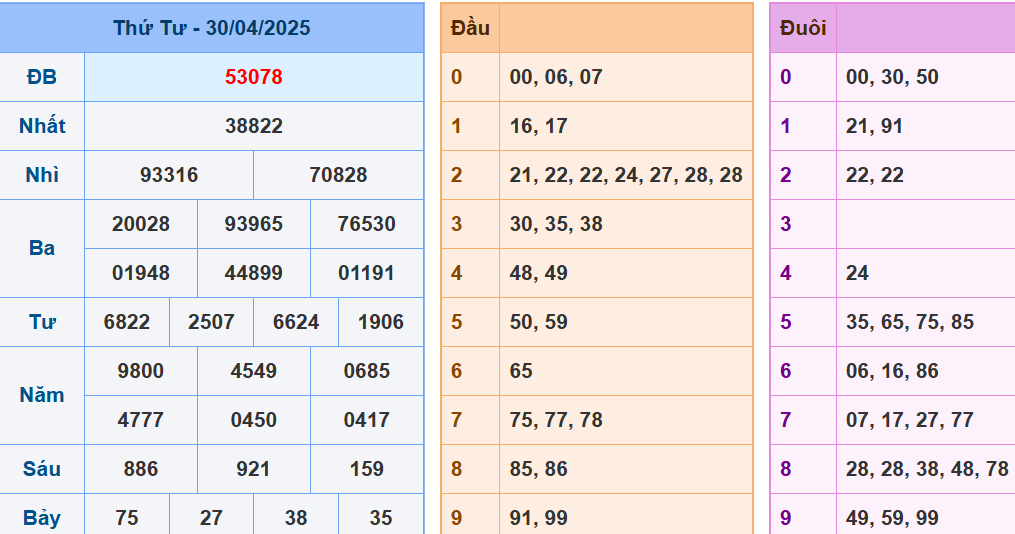This screenshot has height=534, width=1015.
Task: Select Đầu row values 00, 06, 07
Action: [x=556, y=77]
